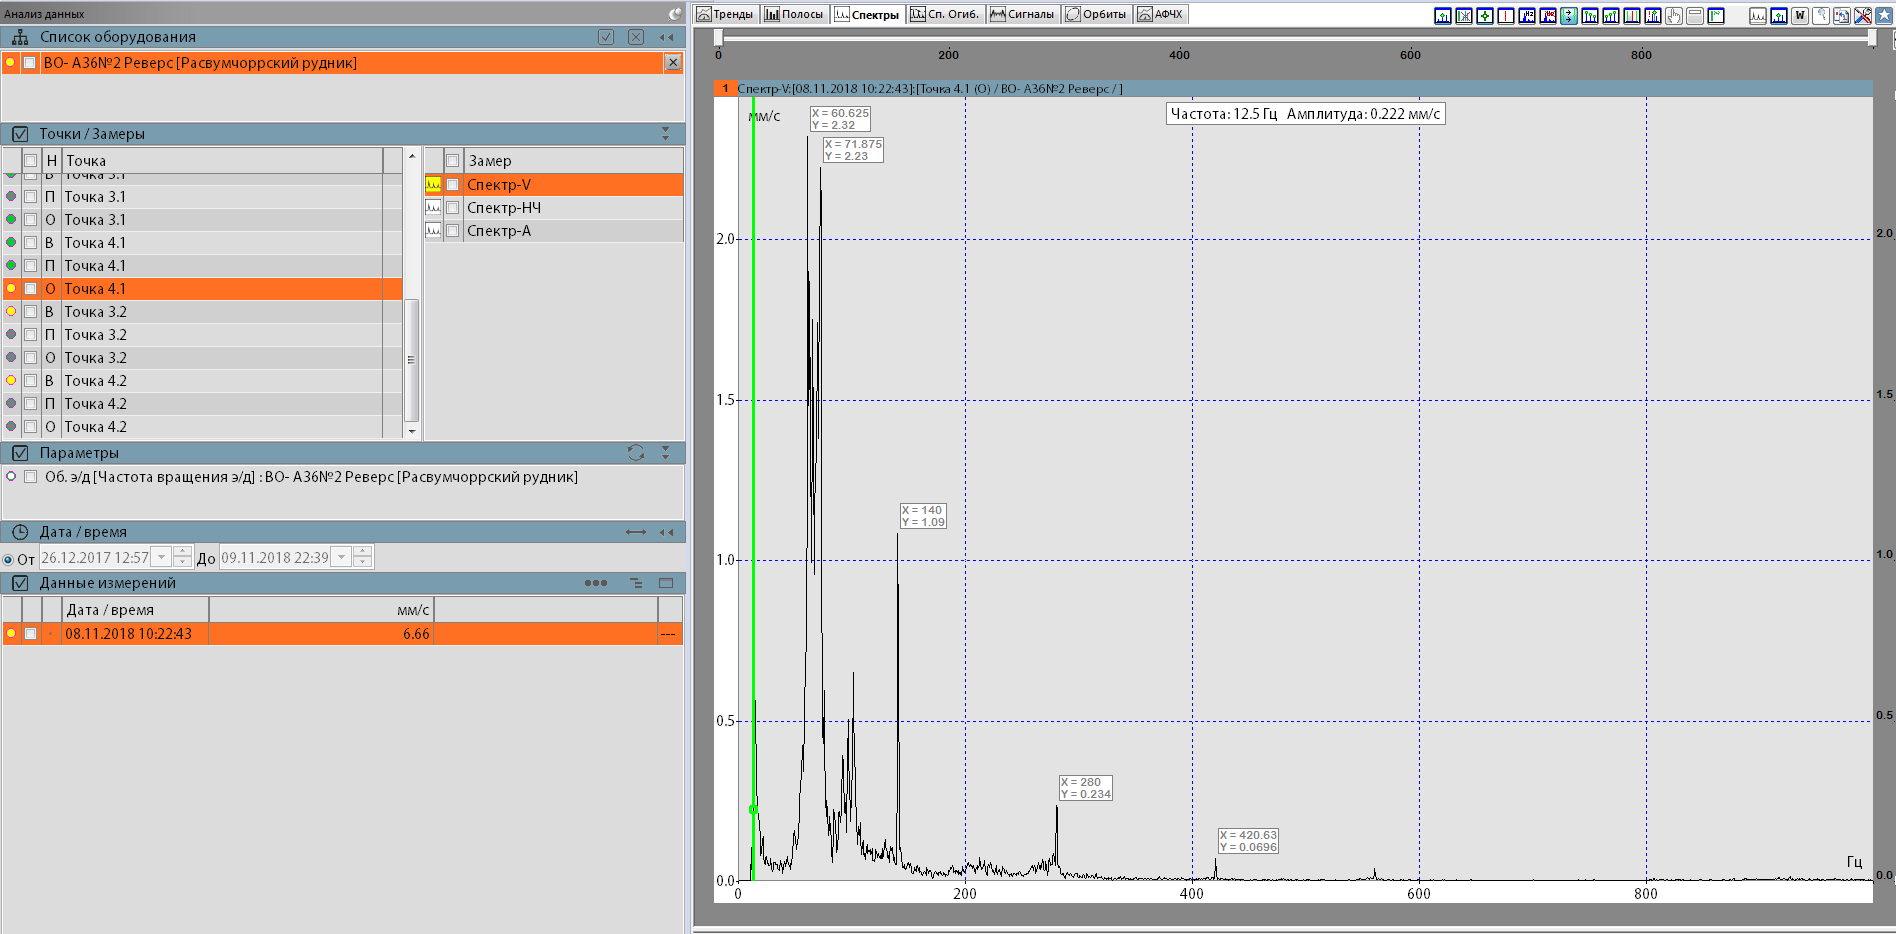Switch to the Сп. Огиб. tab
This screenshot has width=1896, height=934.
945,14
